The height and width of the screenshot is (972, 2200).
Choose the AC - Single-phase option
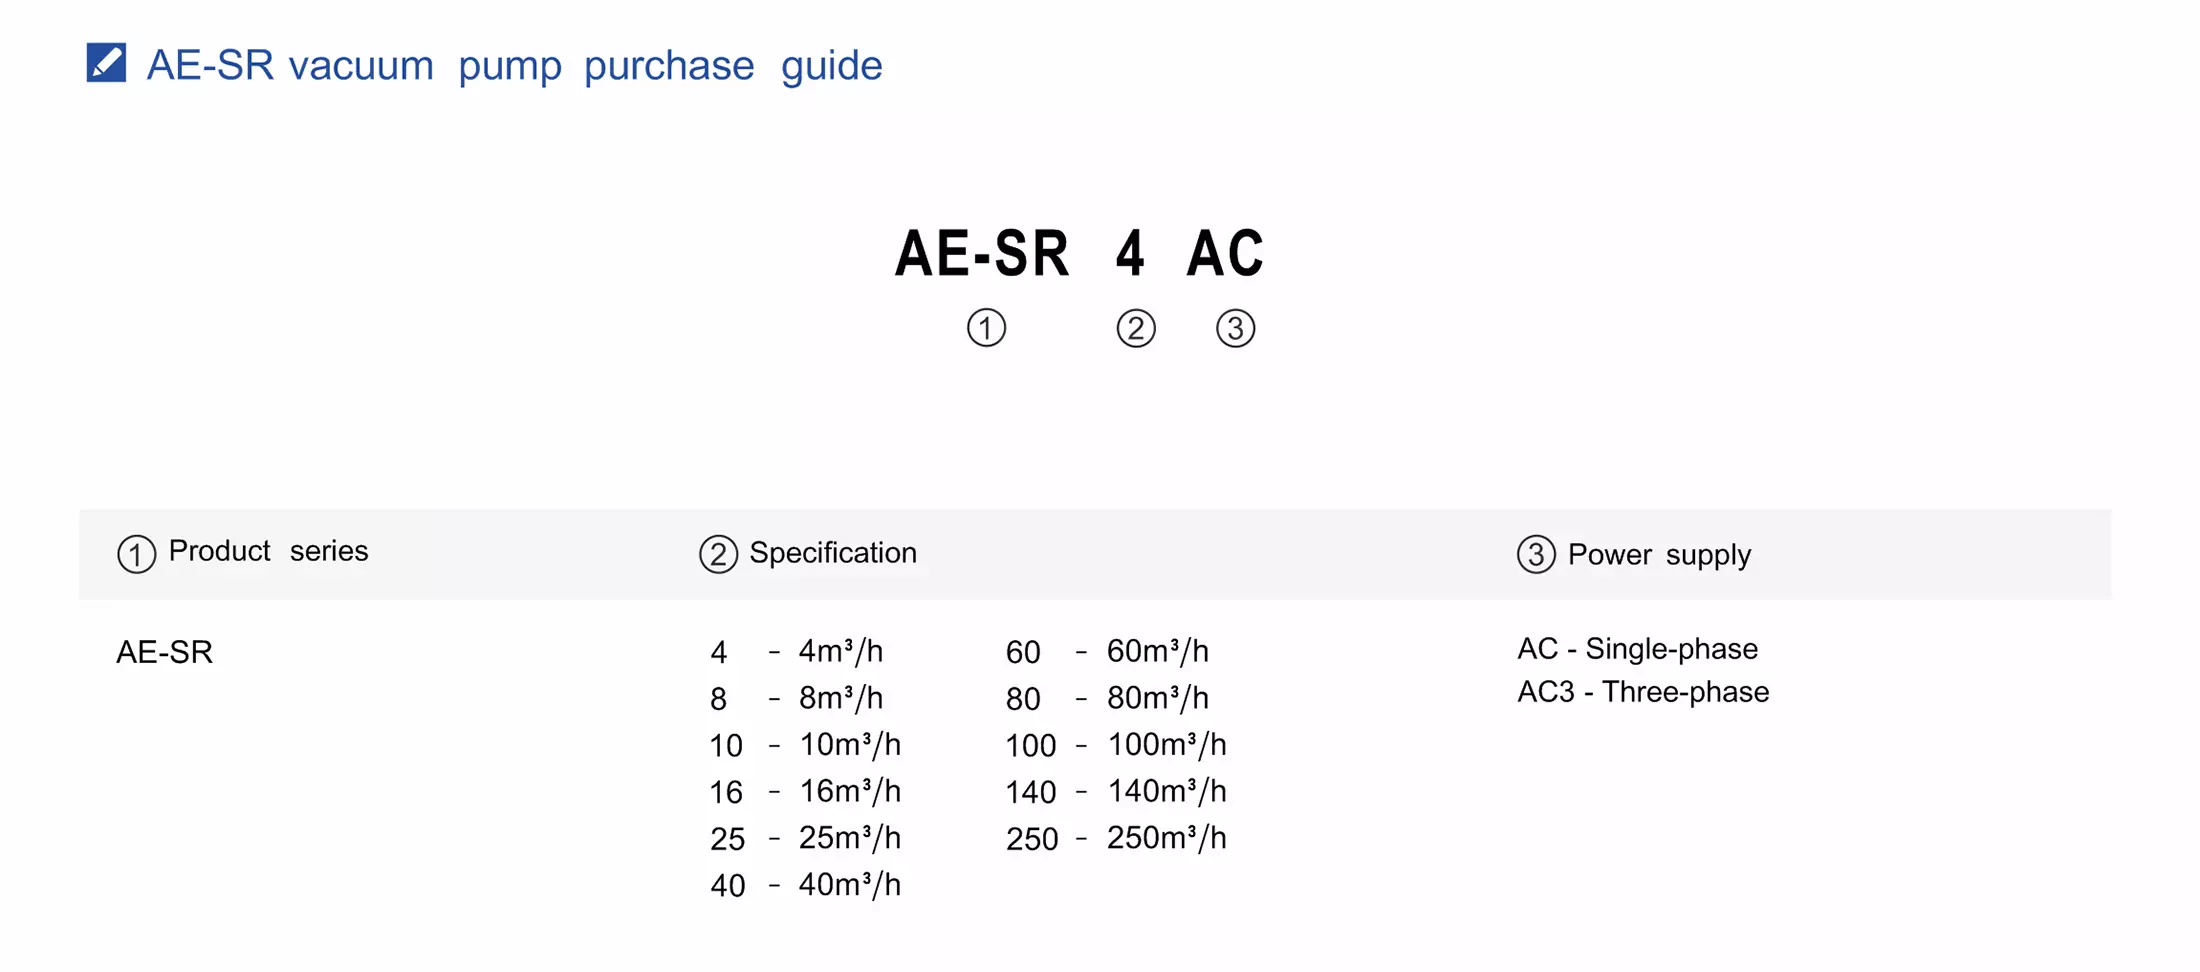point(1637,649)
